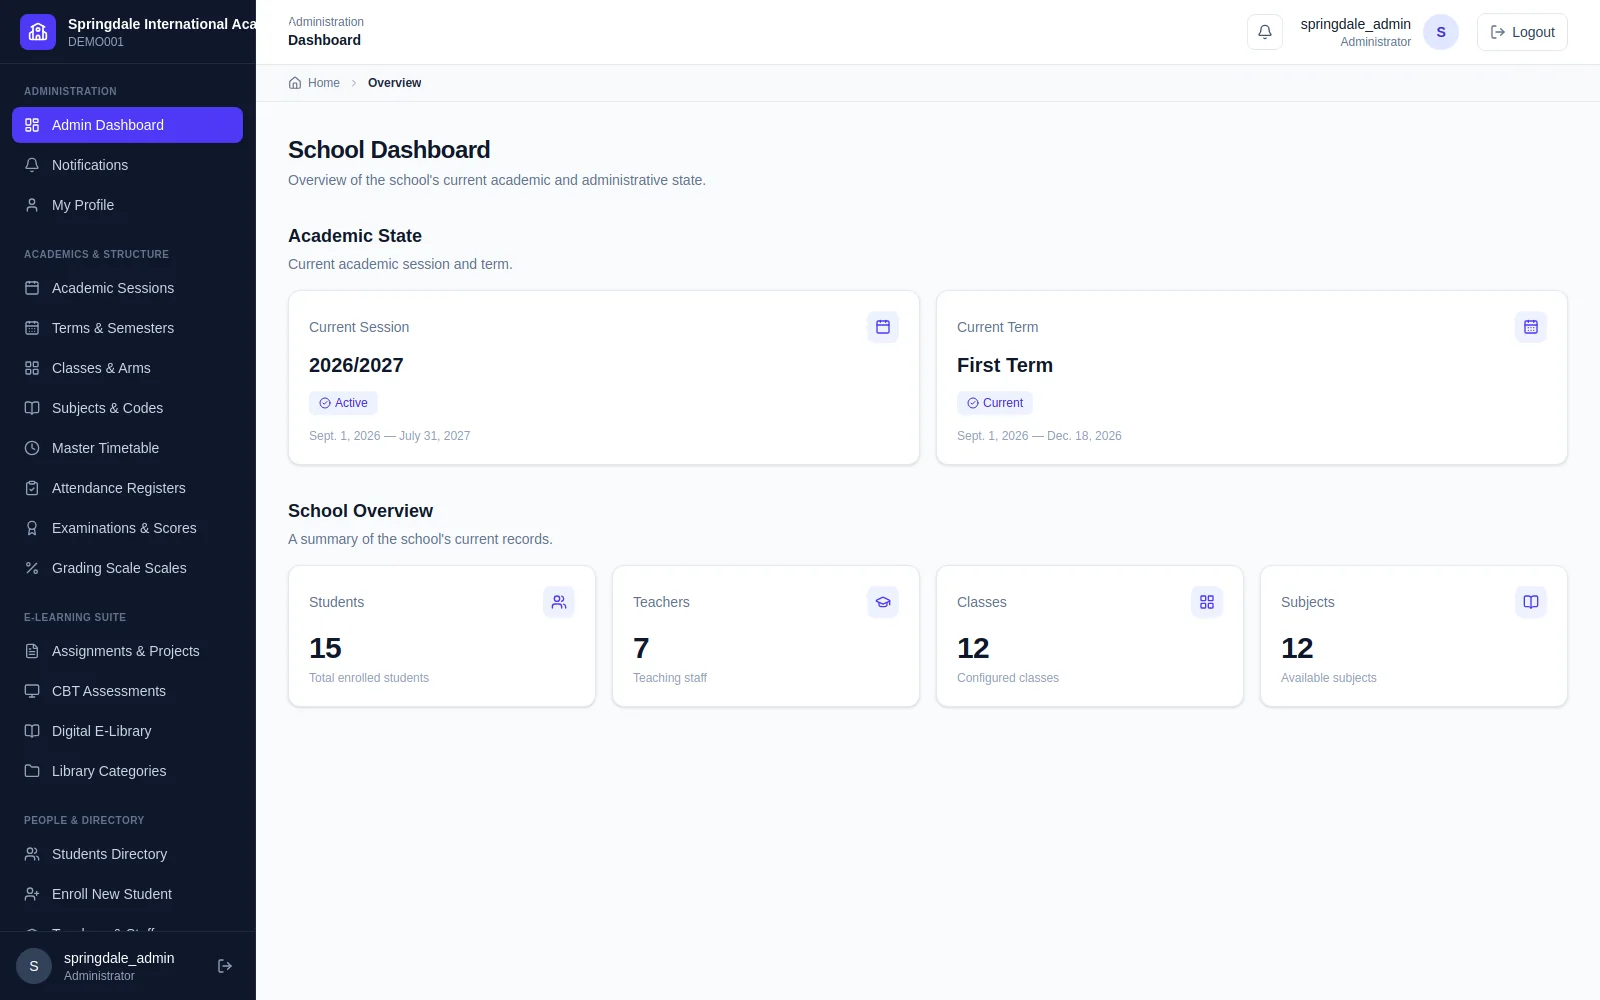Click the calendar icon on Current Term card

click(x=1531, y=327)
